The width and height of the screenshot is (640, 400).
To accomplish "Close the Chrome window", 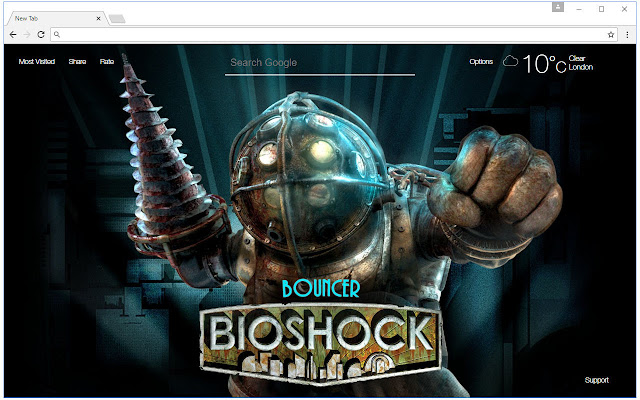I will [624, 9].
